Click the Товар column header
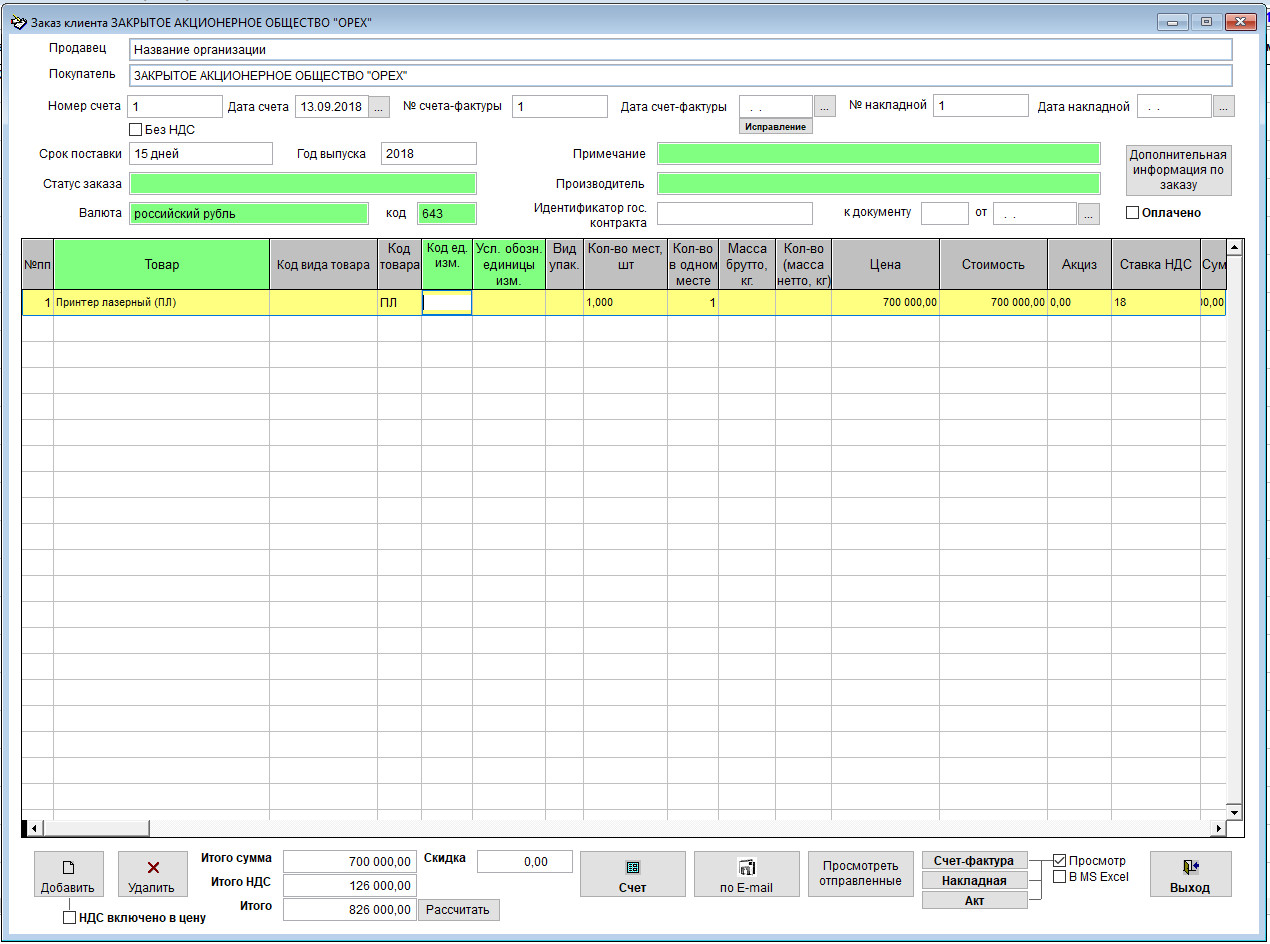Screen dimensions: 1270x944 tap(161, 265)
